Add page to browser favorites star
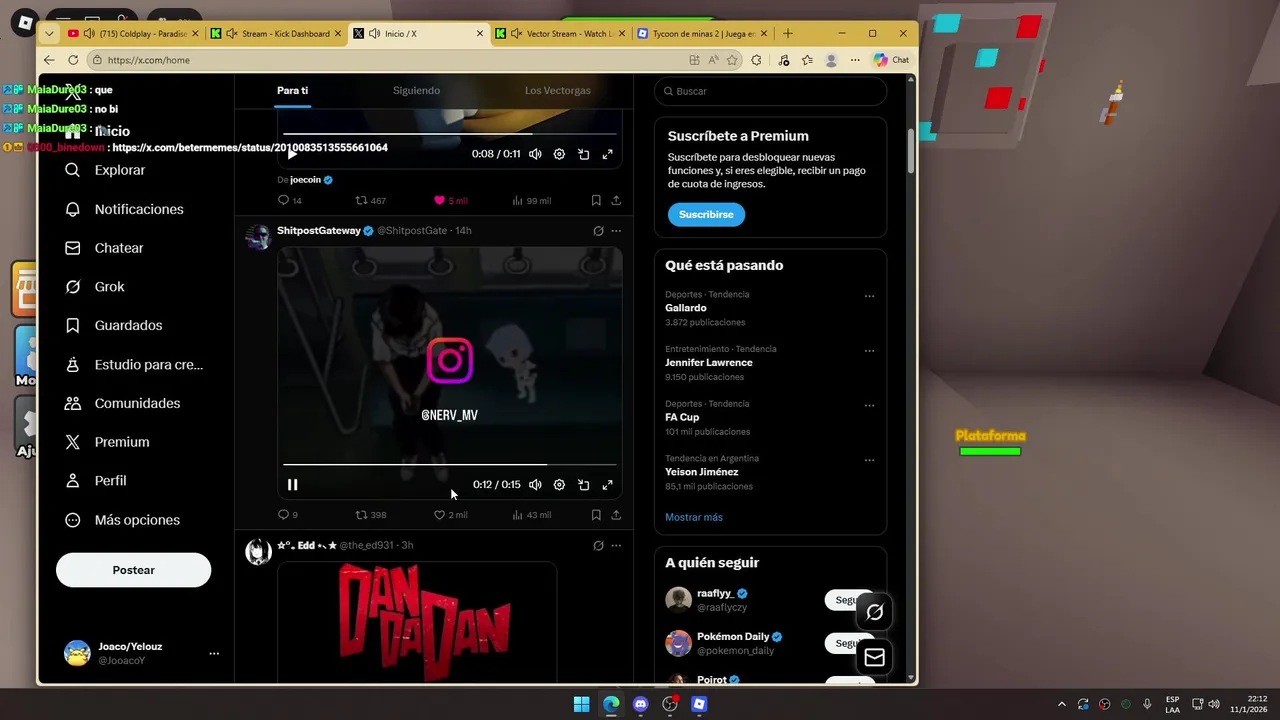This screenshot has height=720, width=1280. pos(732,60)
